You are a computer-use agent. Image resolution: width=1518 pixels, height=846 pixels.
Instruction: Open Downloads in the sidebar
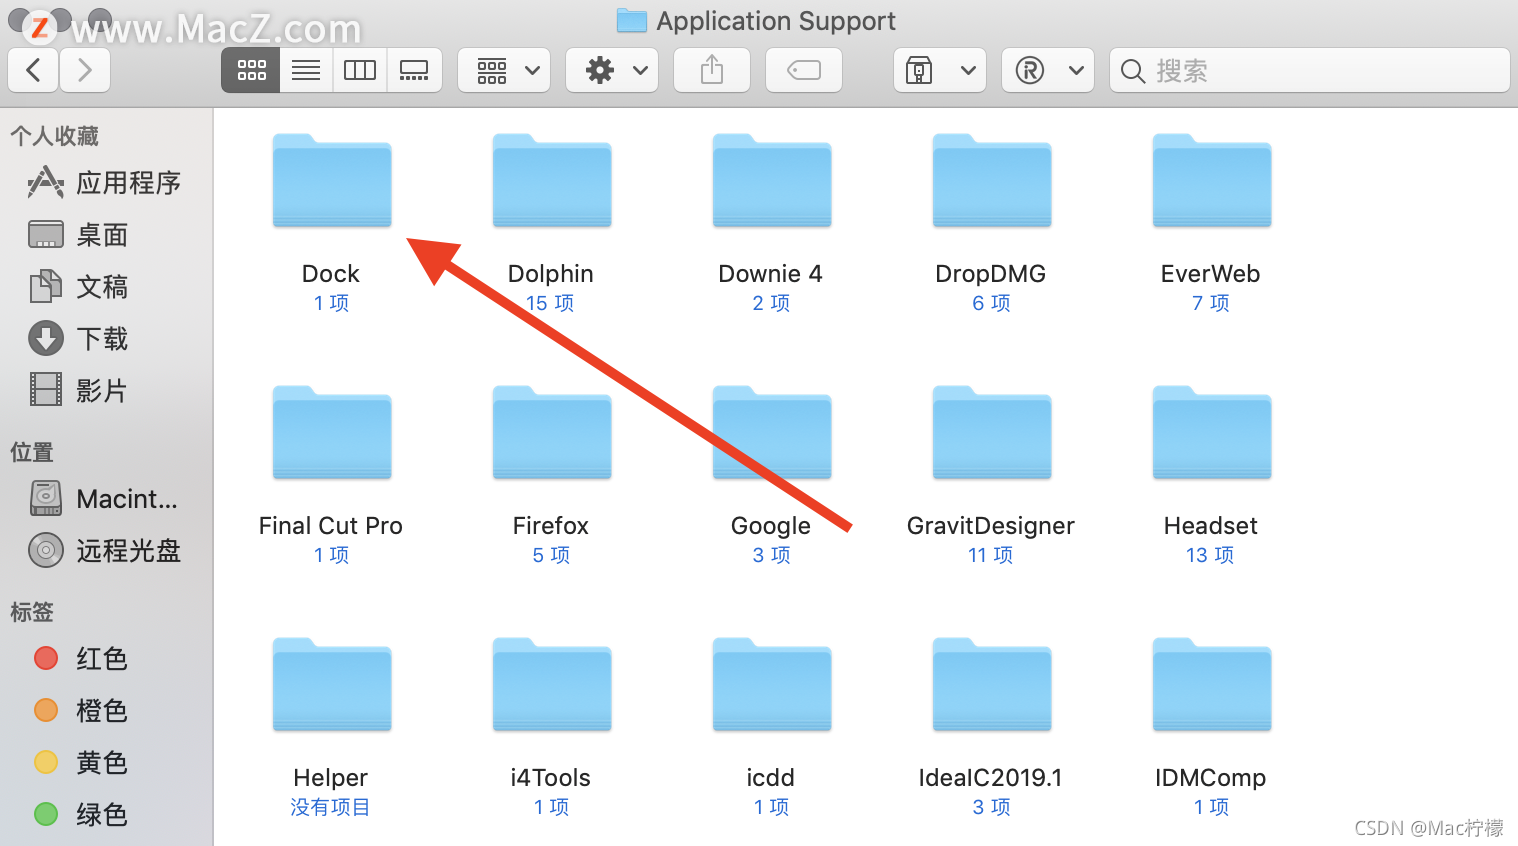click(x=79, y=339)
